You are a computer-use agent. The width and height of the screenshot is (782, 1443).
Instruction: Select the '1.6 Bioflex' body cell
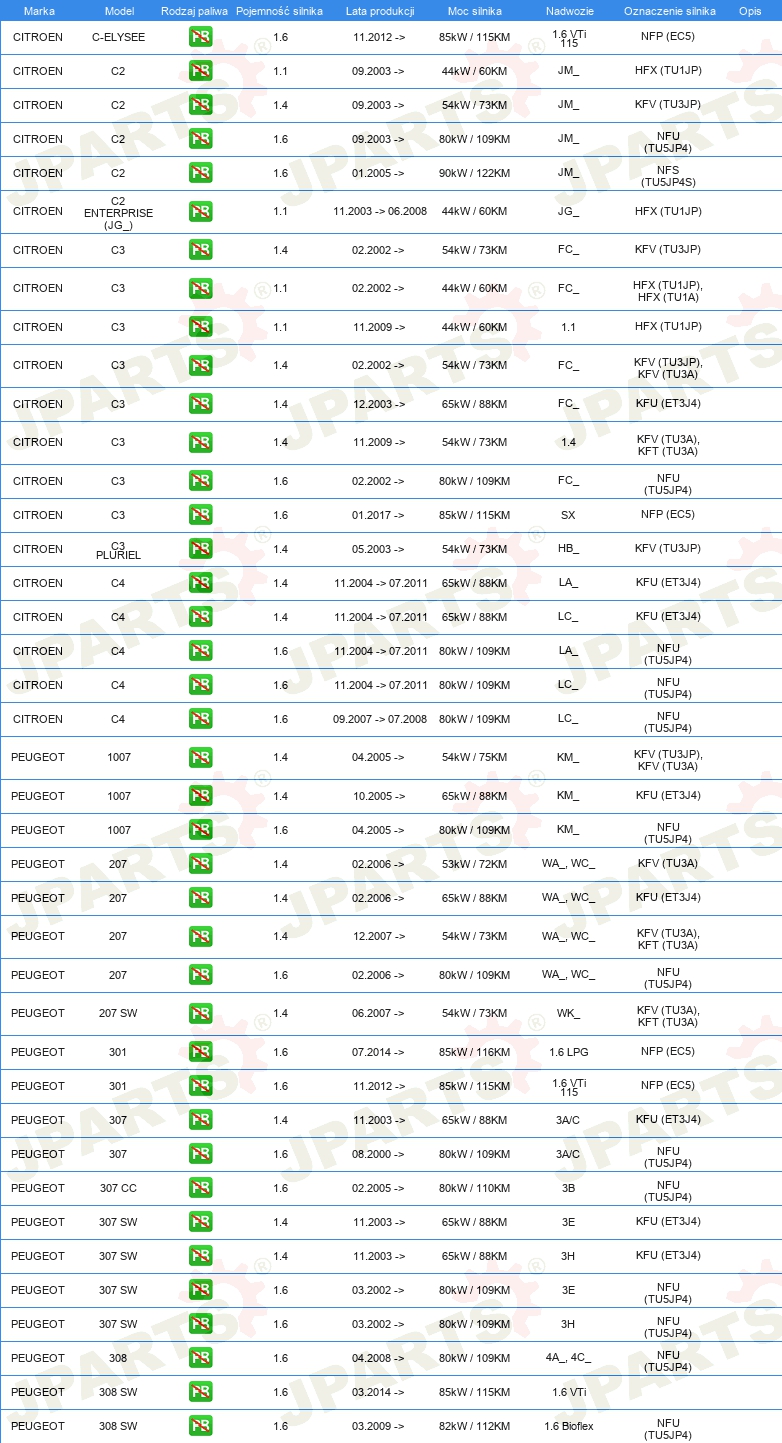[x=568, y=1426]
